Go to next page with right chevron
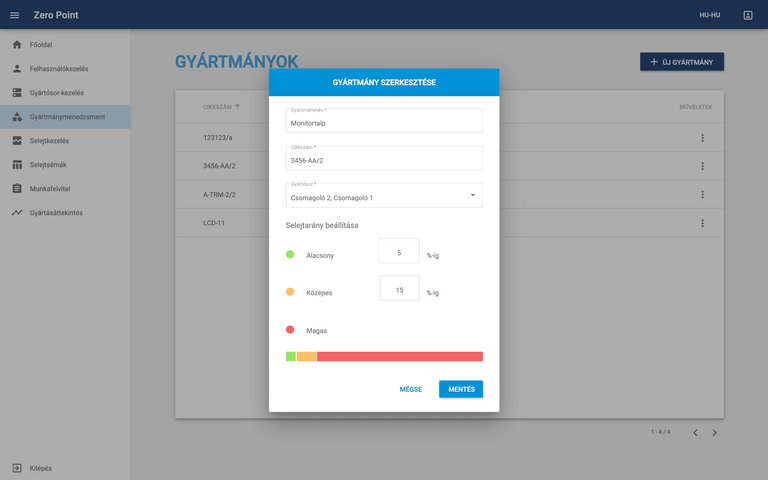 pyautogui.click(x=714, y=433)
